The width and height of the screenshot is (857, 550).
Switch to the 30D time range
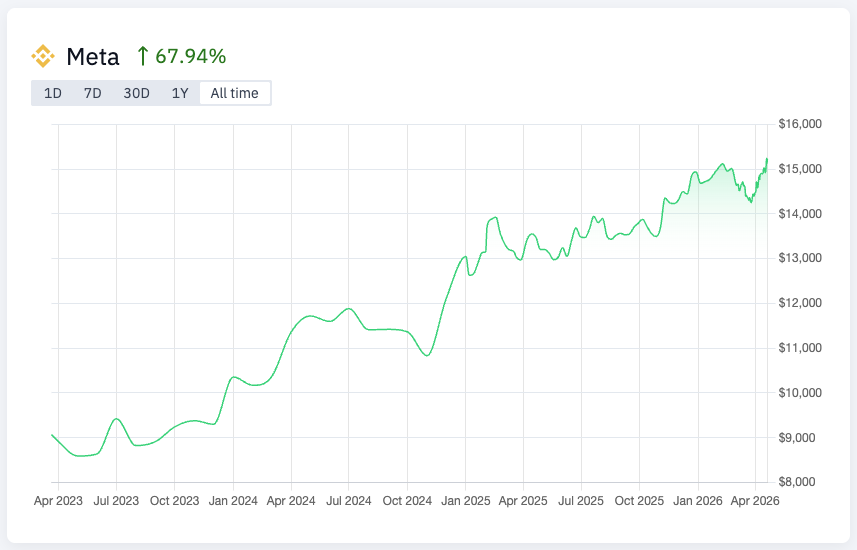[x=136, y=93]
